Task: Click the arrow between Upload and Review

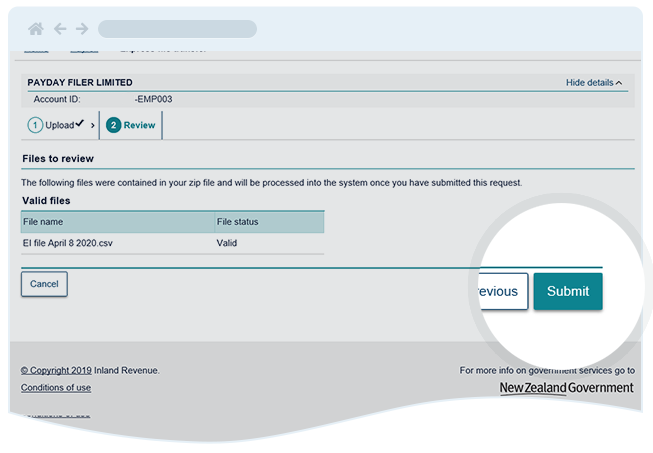Action: click(x=93, y=125)
